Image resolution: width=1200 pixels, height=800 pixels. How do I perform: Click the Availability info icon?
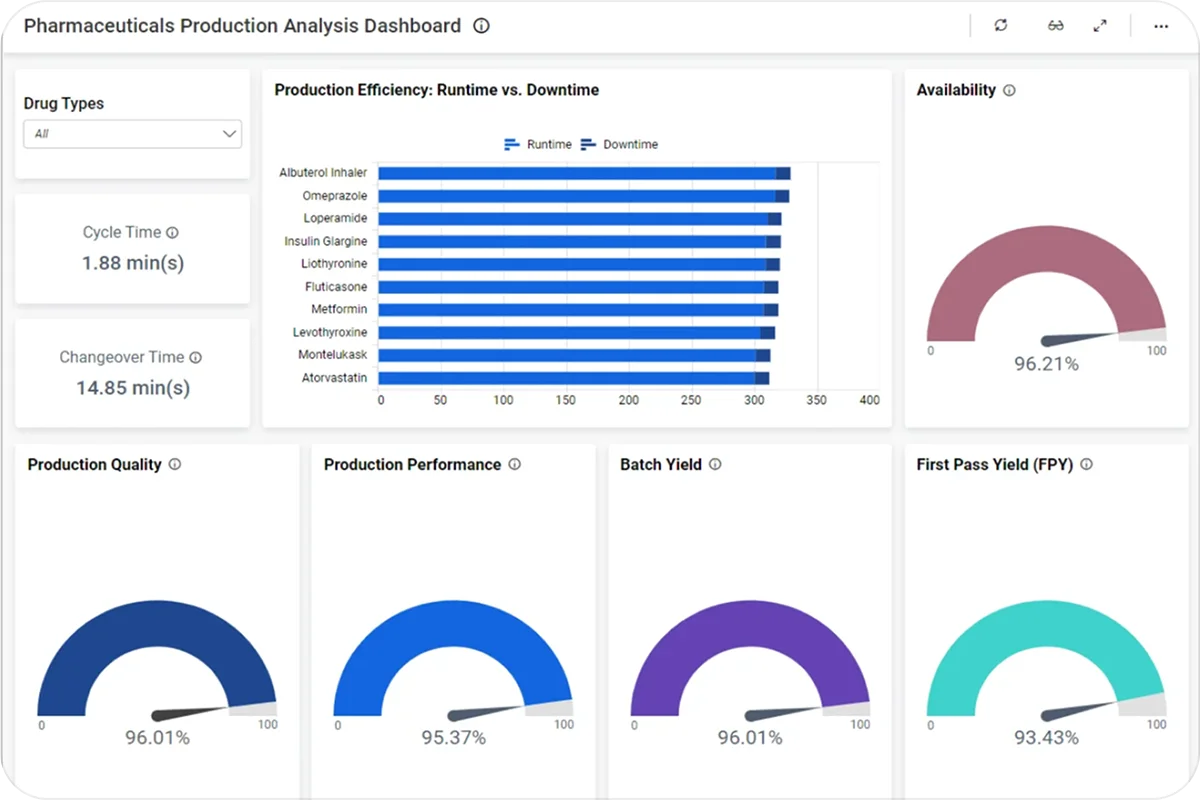1009,90
